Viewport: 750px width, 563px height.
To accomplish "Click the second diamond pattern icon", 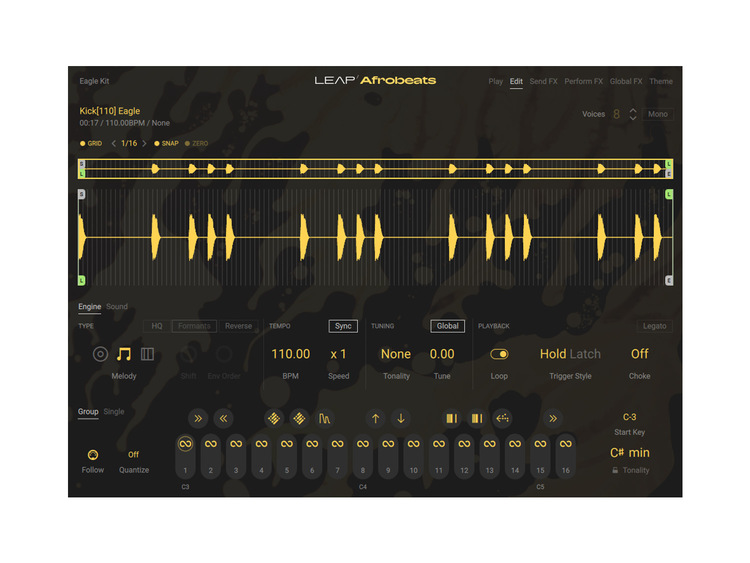I will pyautogui.click(x=299, y=419).
